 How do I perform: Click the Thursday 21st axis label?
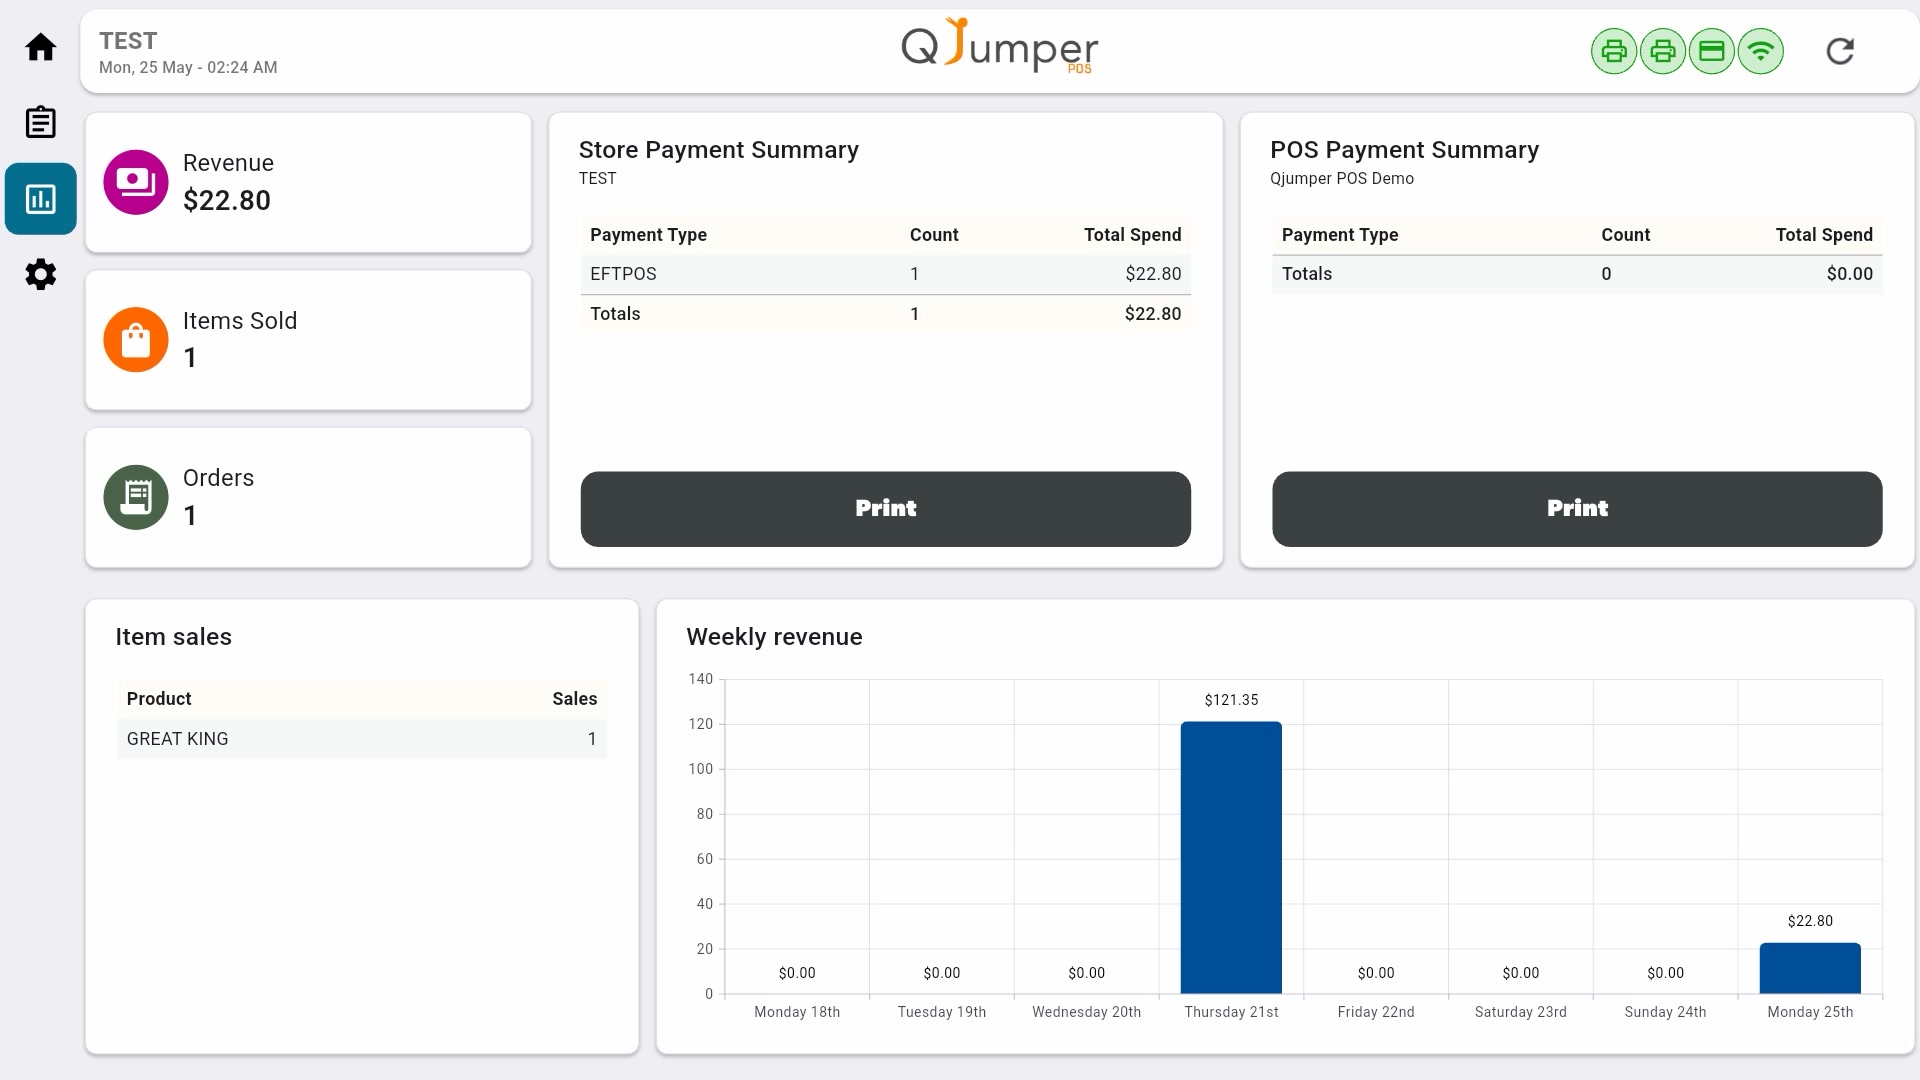[x=1231, y=1012]
